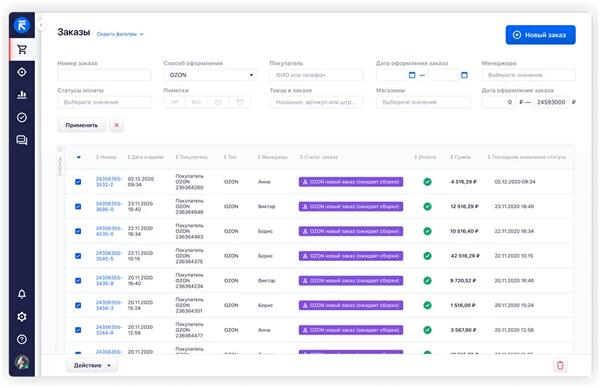The width and height of the screenshot is (600, 388).
Task: Open settings gear icon in sidebar
Action: (x=22, y=316)
